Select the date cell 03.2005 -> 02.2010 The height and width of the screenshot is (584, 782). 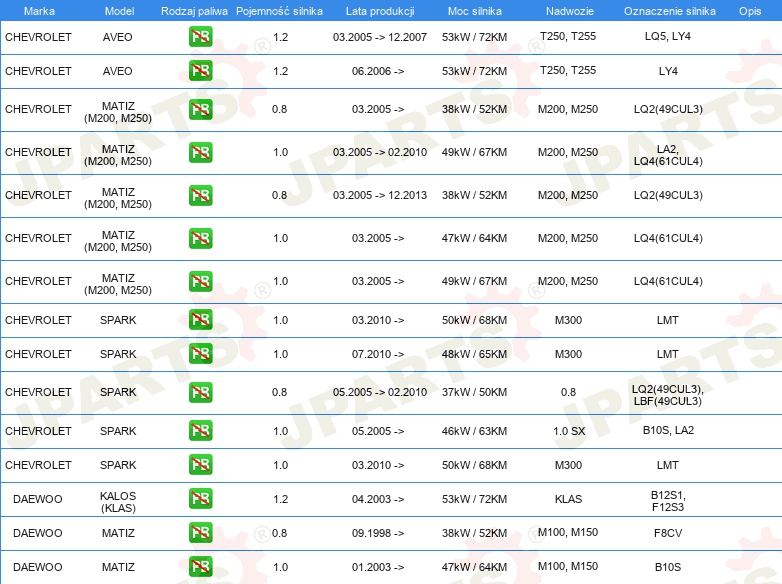point(380,152)
